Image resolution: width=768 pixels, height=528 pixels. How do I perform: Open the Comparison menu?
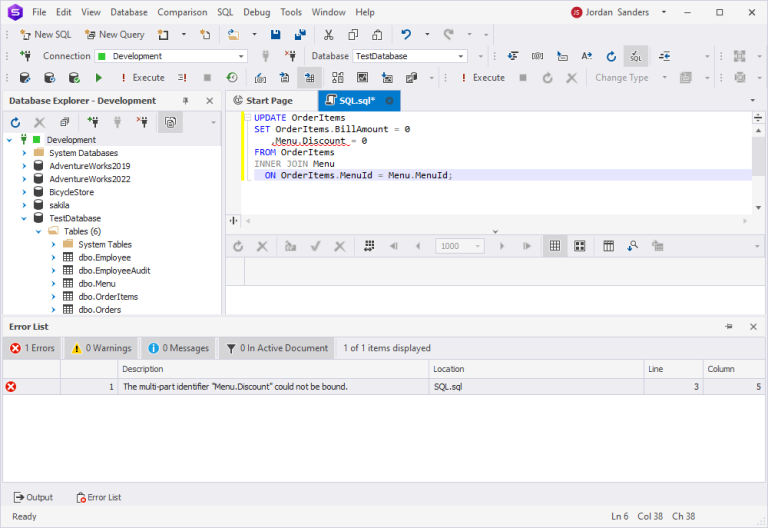(182, 12)
